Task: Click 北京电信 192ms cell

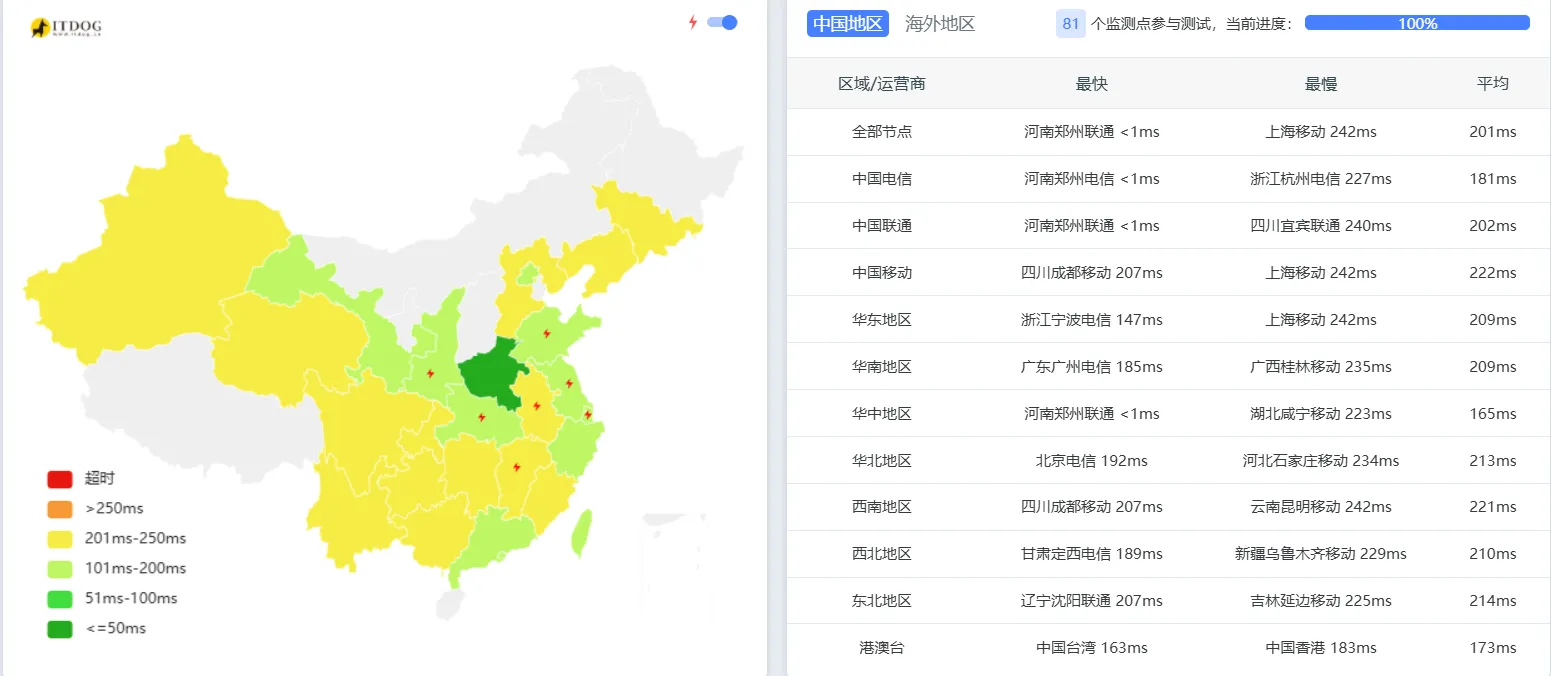Action: point(1092,461)
